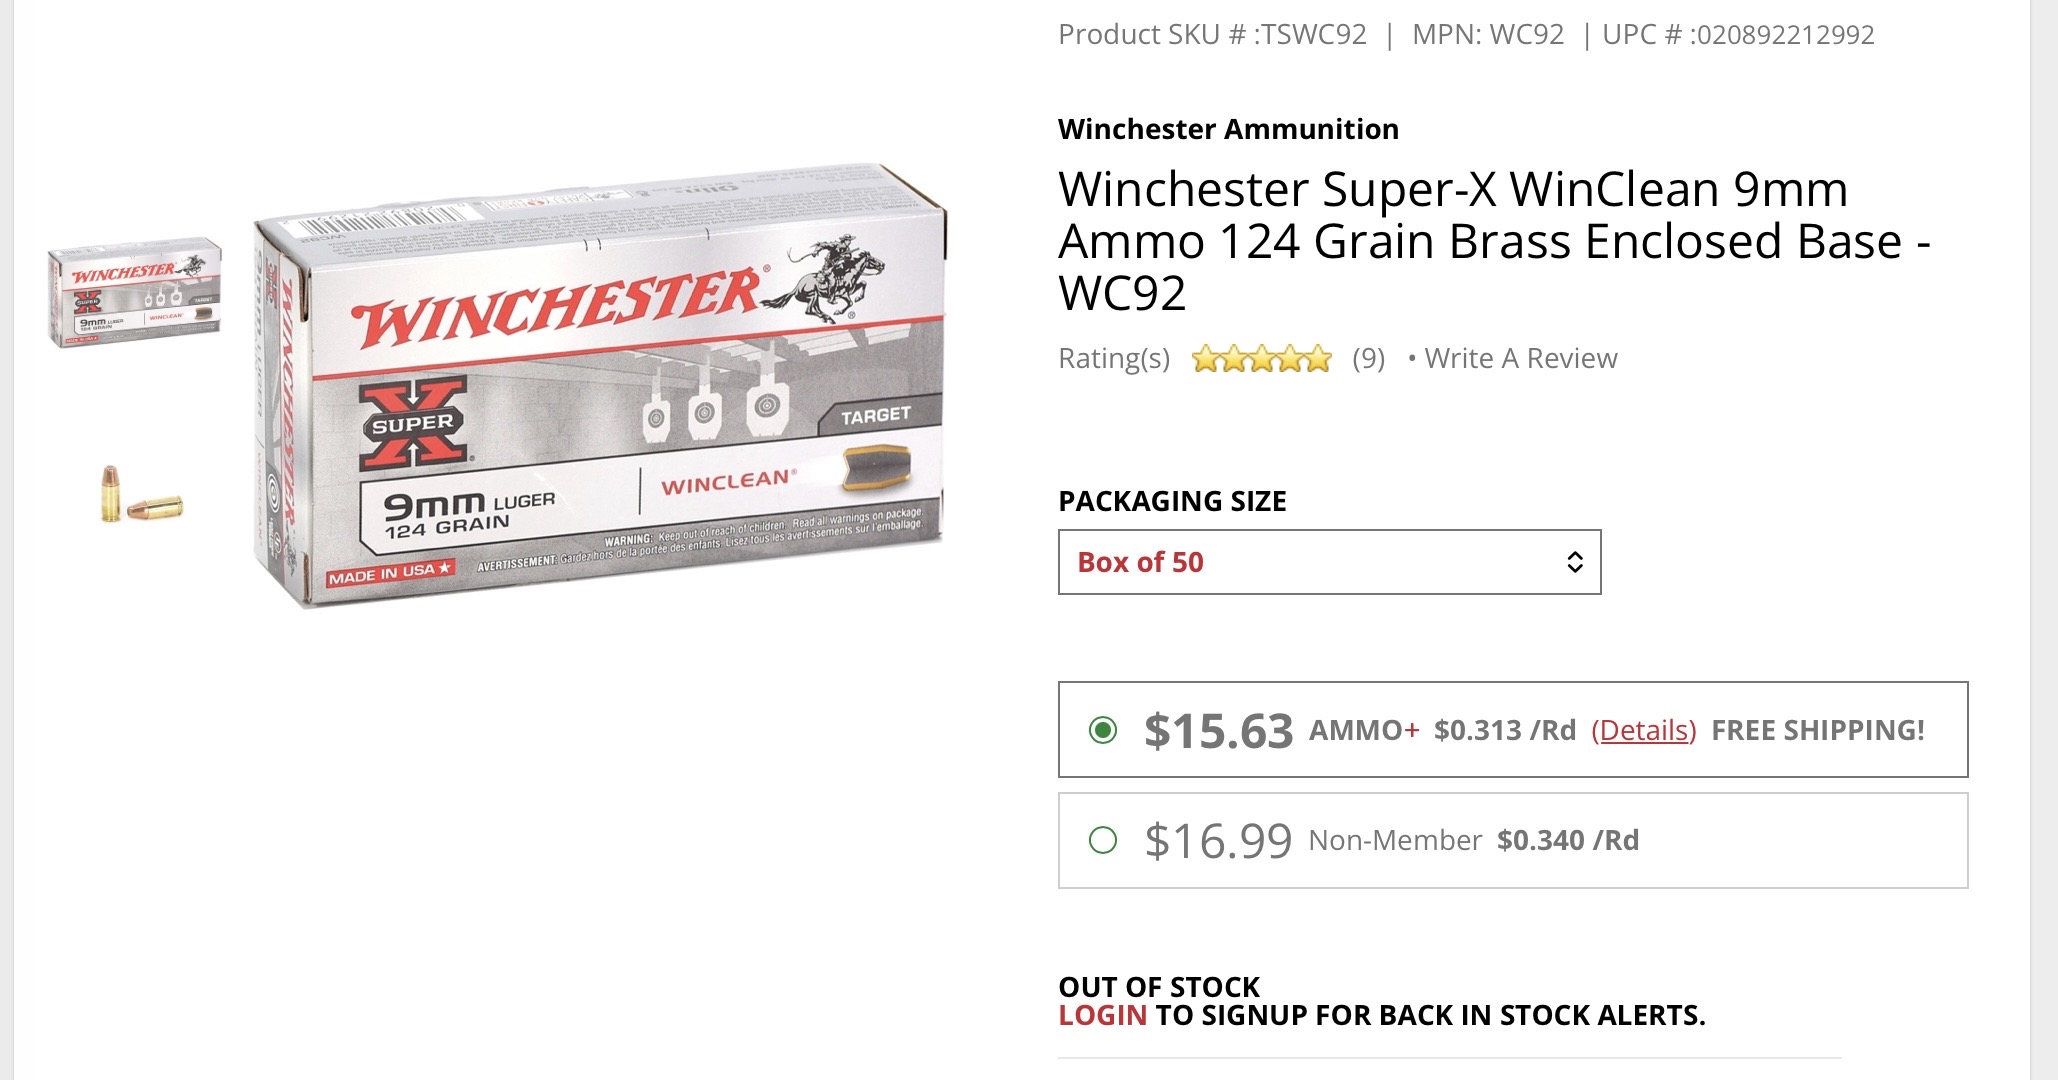Click the $0.340 /Rd Non-Member price
Image resolution: width=2058 pixels, height=1080 pixels.
tap(1567, 840)
